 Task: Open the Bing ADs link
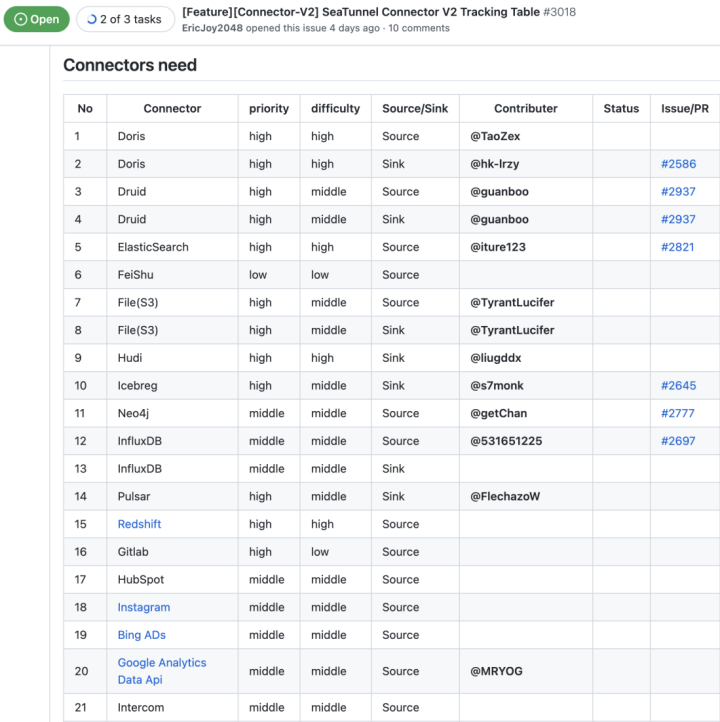(x=142, y=635)
